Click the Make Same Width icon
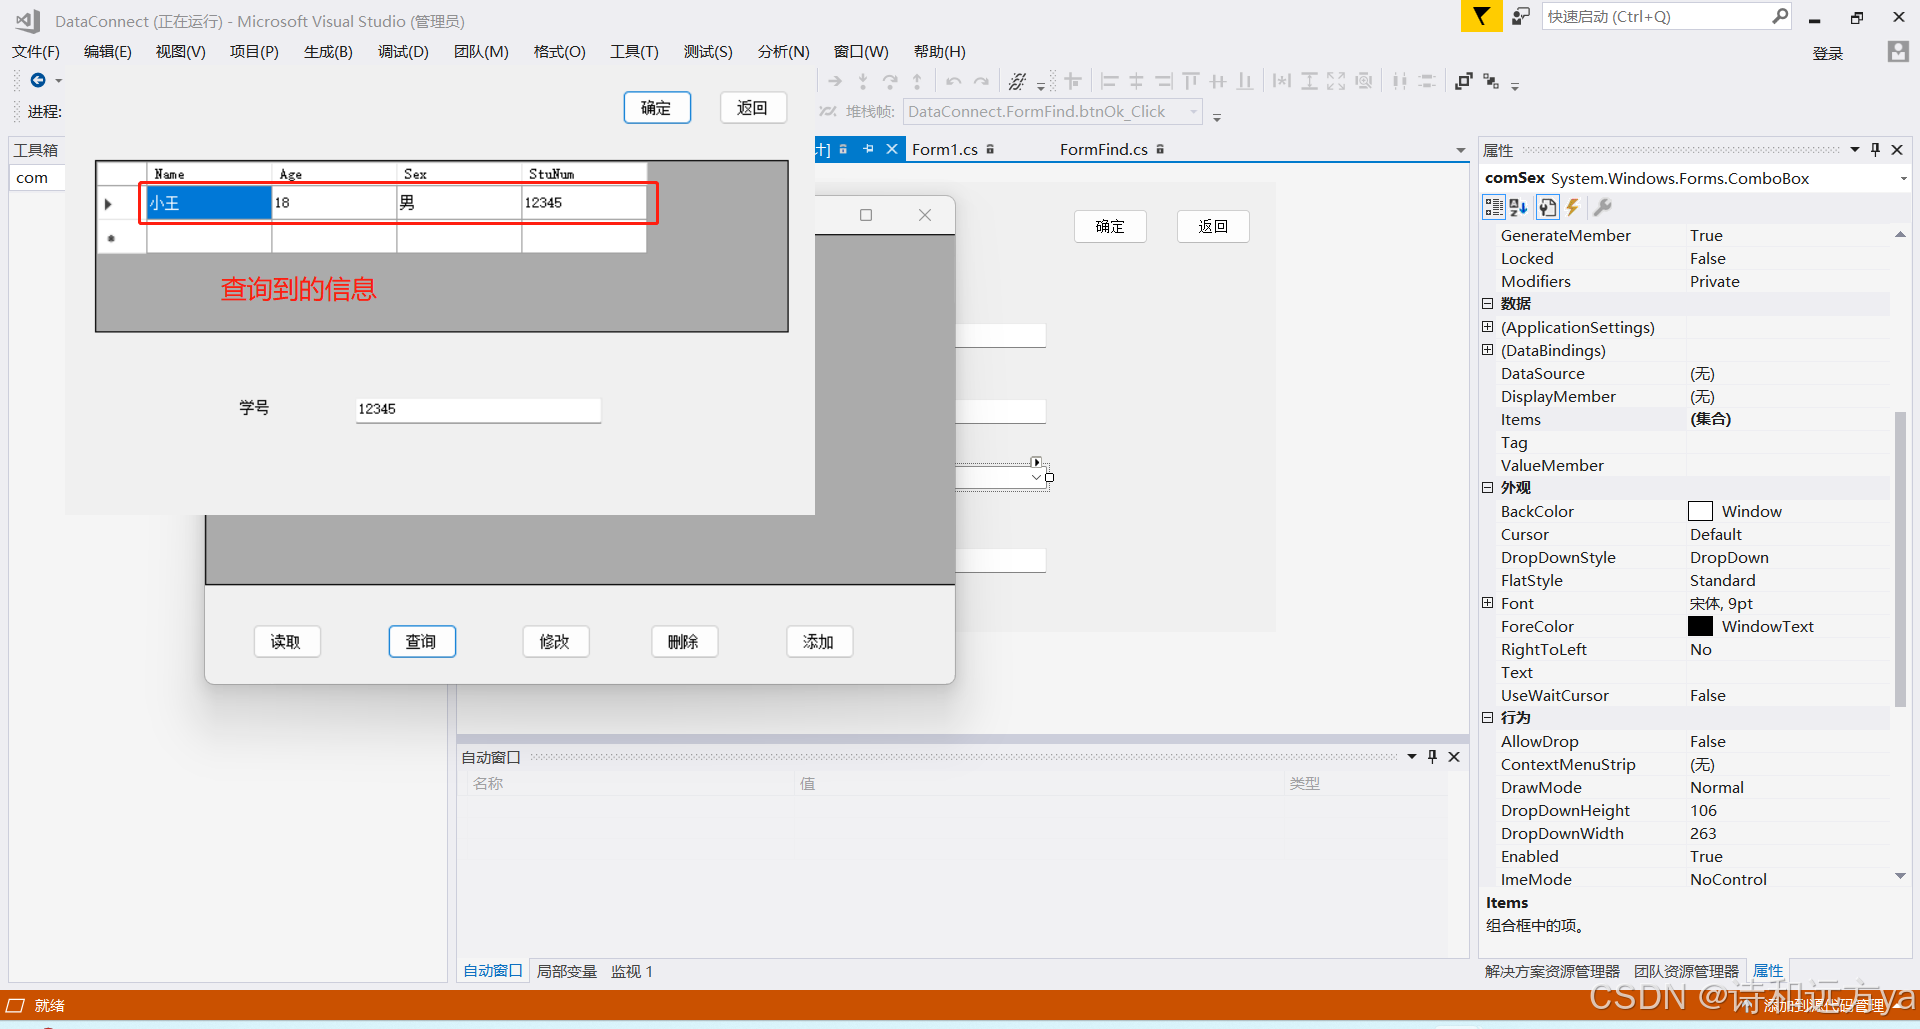The width and height of the screenshot is (1920, 1029). 1282,81
